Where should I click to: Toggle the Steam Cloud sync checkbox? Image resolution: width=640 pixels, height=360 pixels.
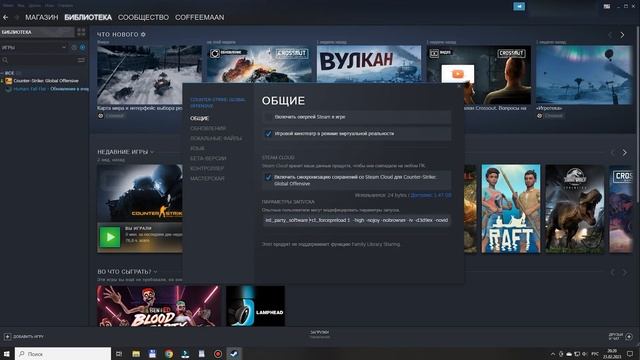[268, 177]
